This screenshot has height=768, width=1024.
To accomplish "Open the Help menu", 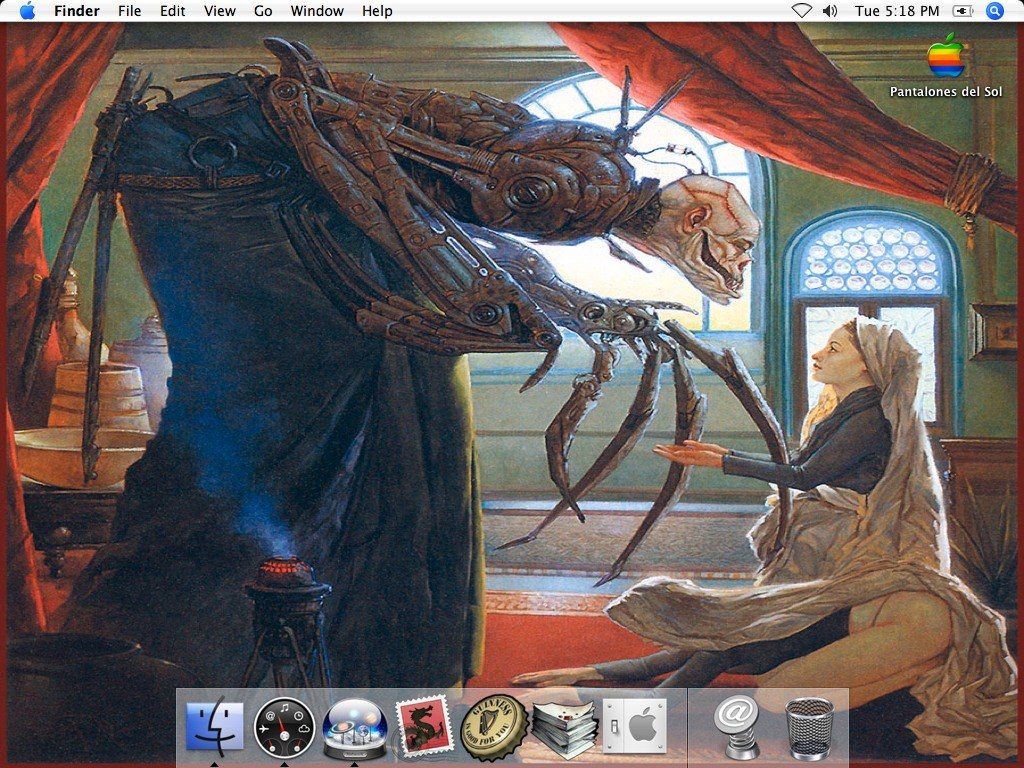I will (377, 11).
